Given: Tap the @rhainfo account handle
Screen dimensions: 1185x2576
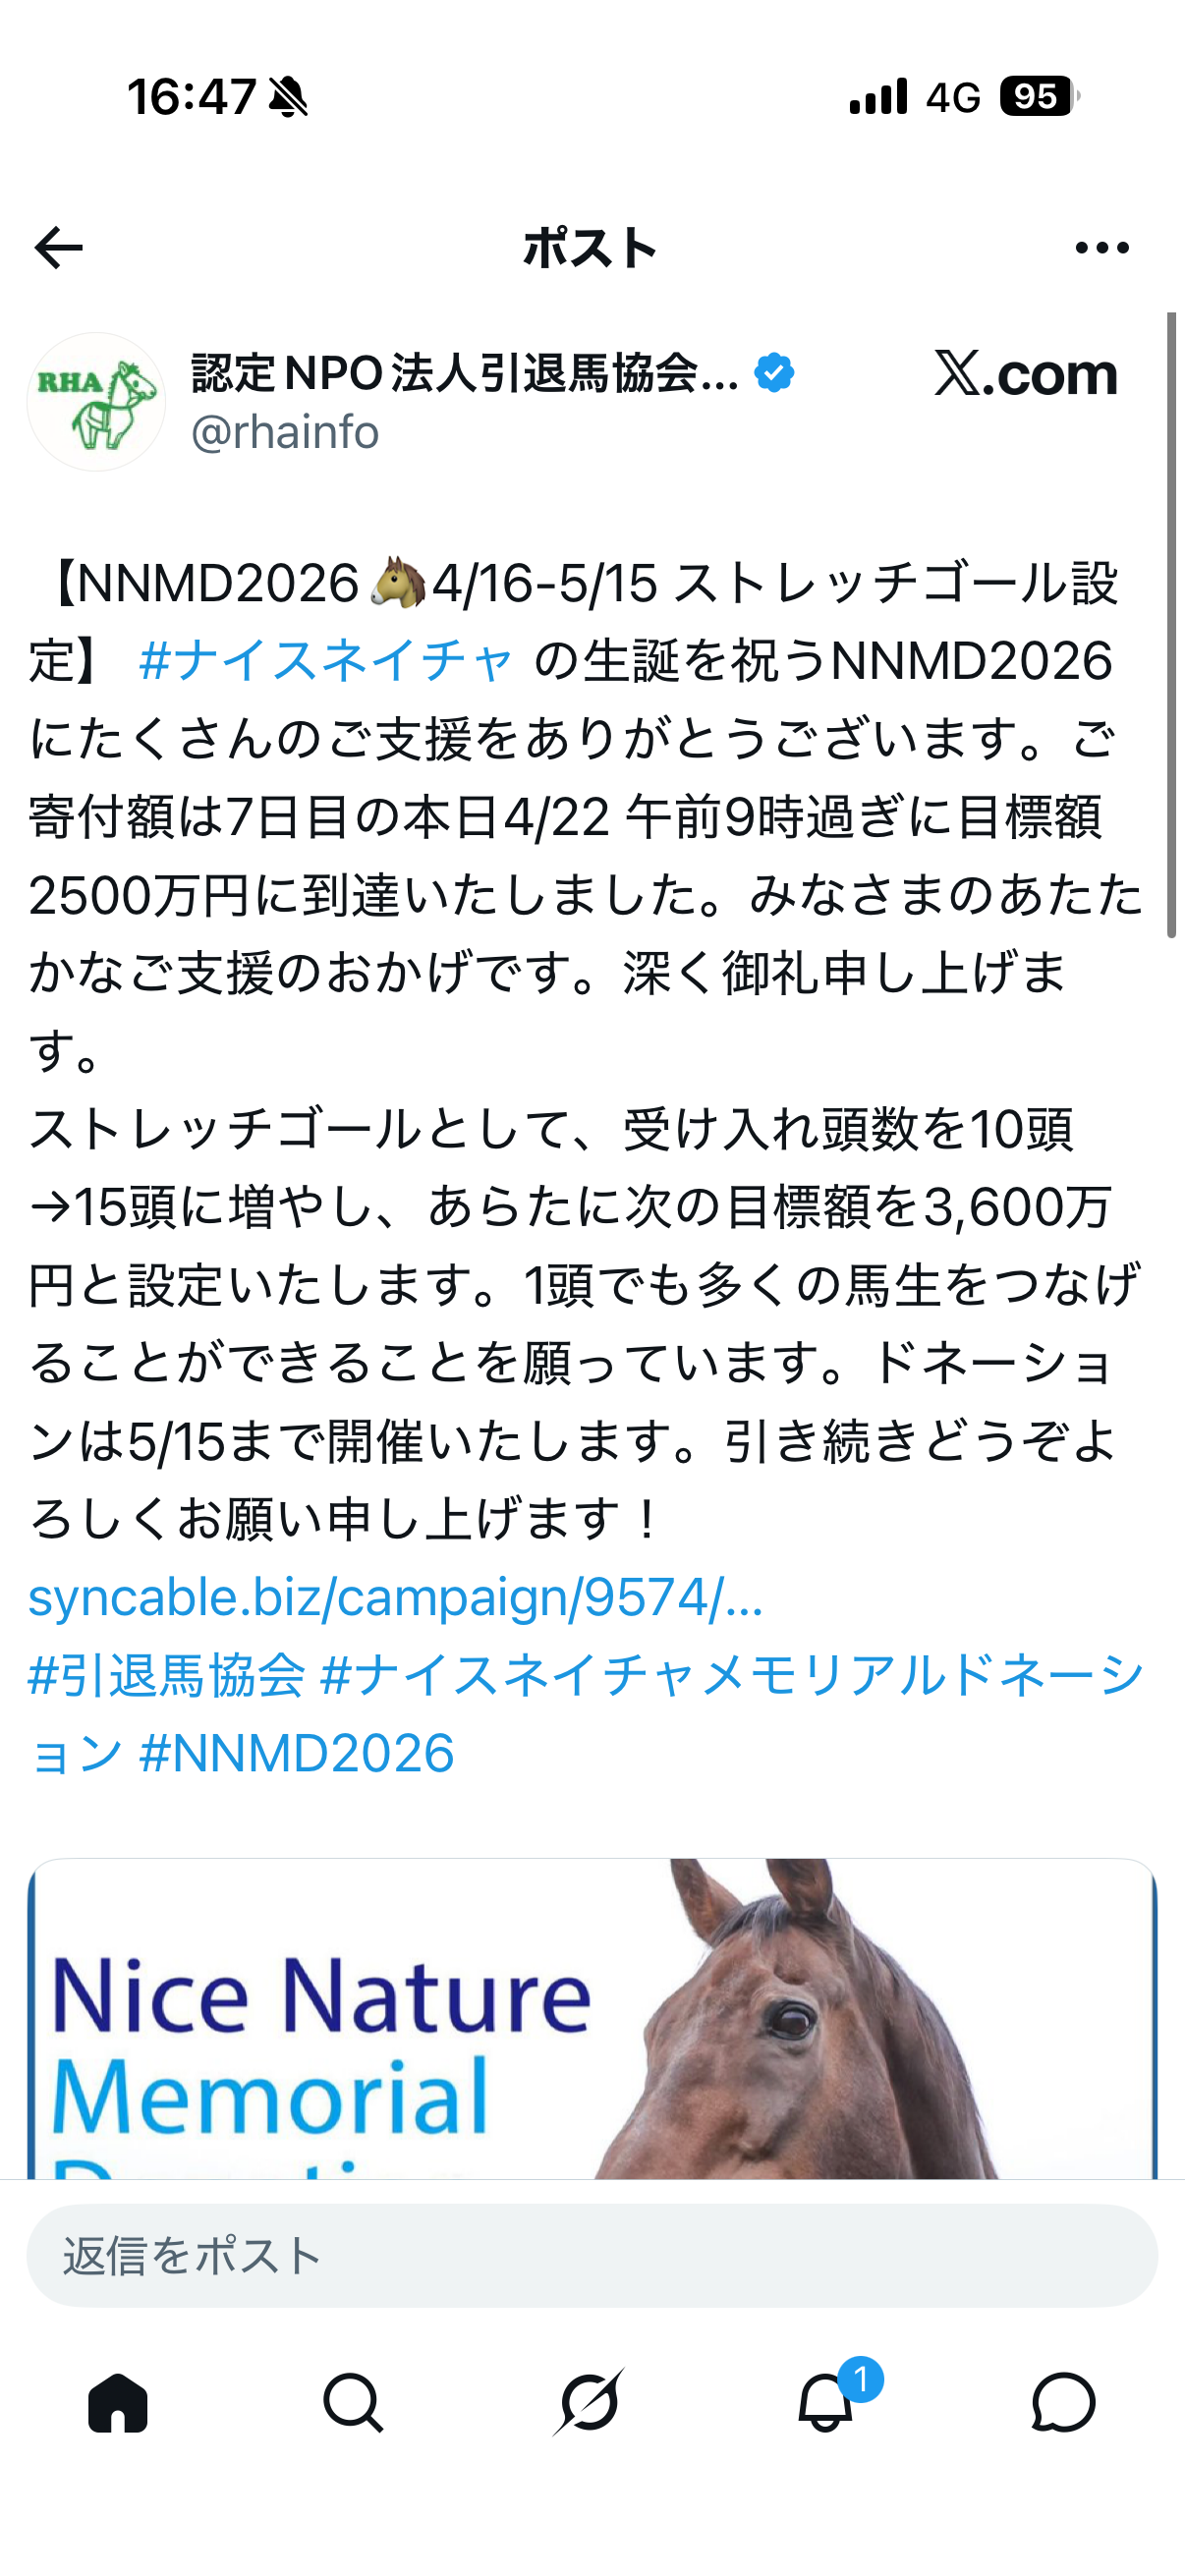Looking at the screenshot, I should click(x=285, y=432).
